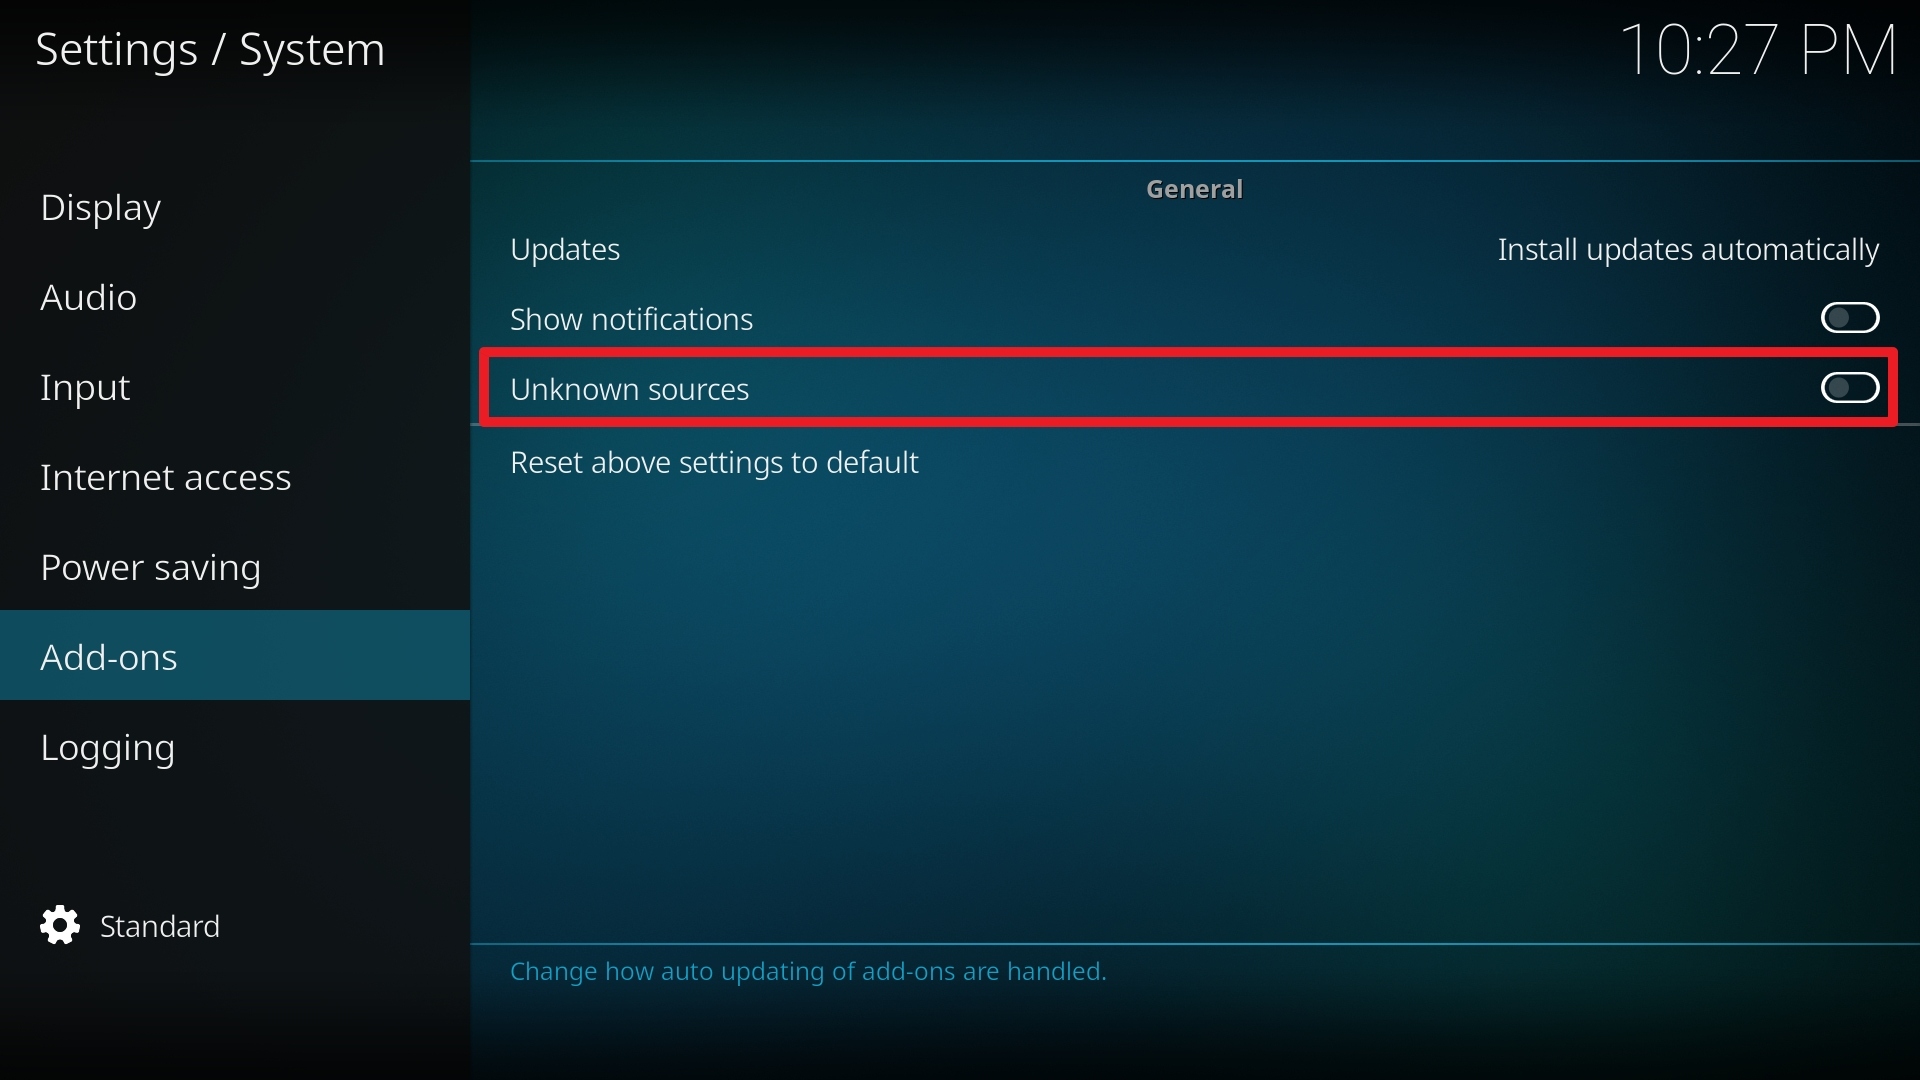Select the Power saving section
1920x1080 pixels.
150,566
